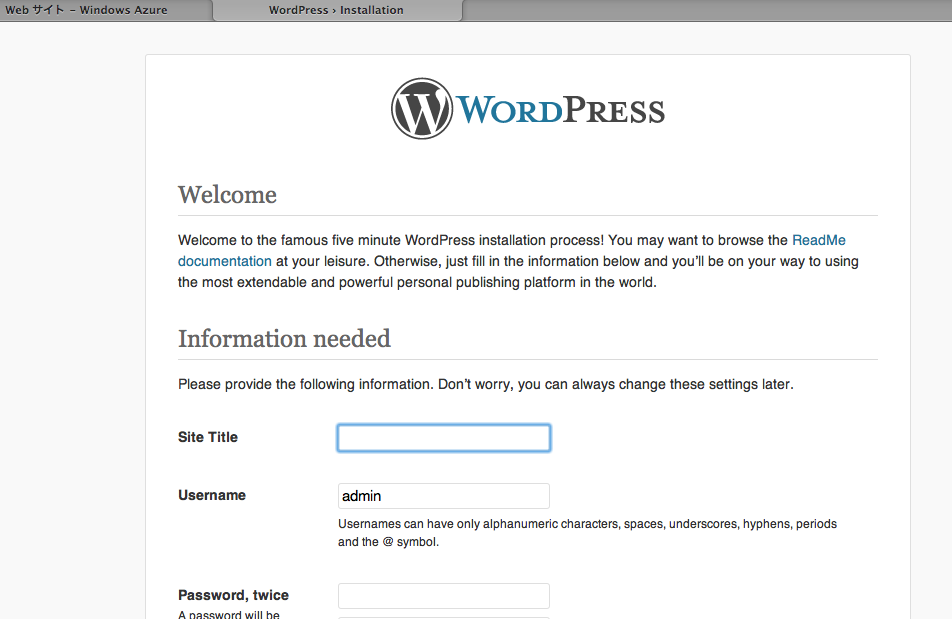Click the first Password input field
The width and height of the screenshot is (952, 619).
point(444,596)
